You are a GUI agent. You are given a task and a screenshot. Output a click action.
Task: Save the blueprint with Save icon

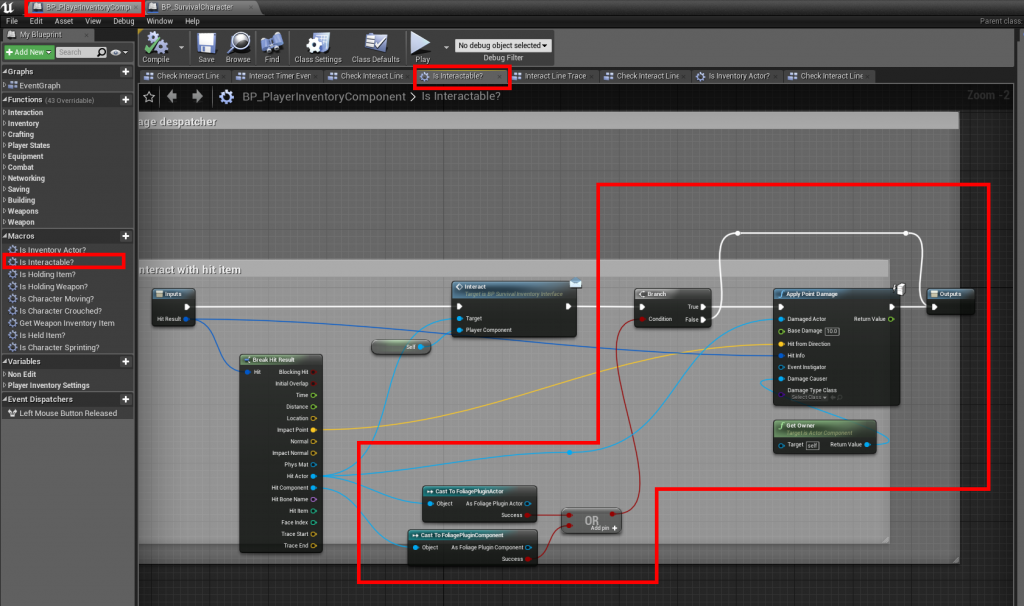pos(206,48)
